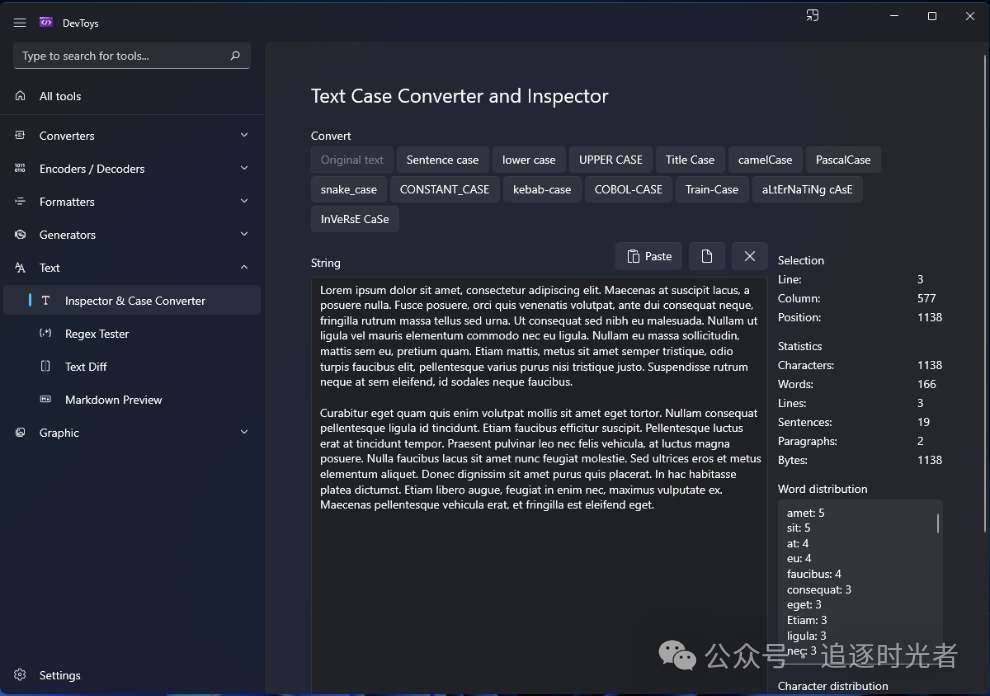Click the Text category icon
This screenshot has width=990, height=696.
tap(20, 268)
